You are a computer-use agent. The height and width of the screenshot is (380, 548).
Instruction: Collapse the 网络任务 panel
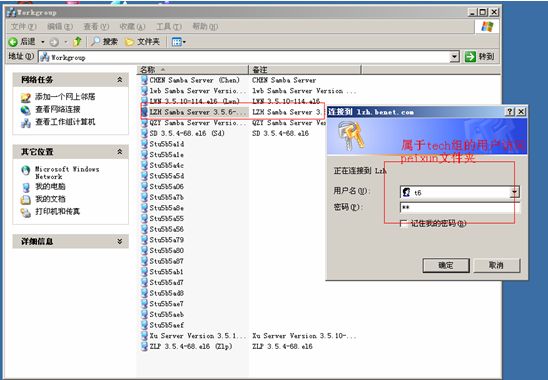(x=120, y=80)
